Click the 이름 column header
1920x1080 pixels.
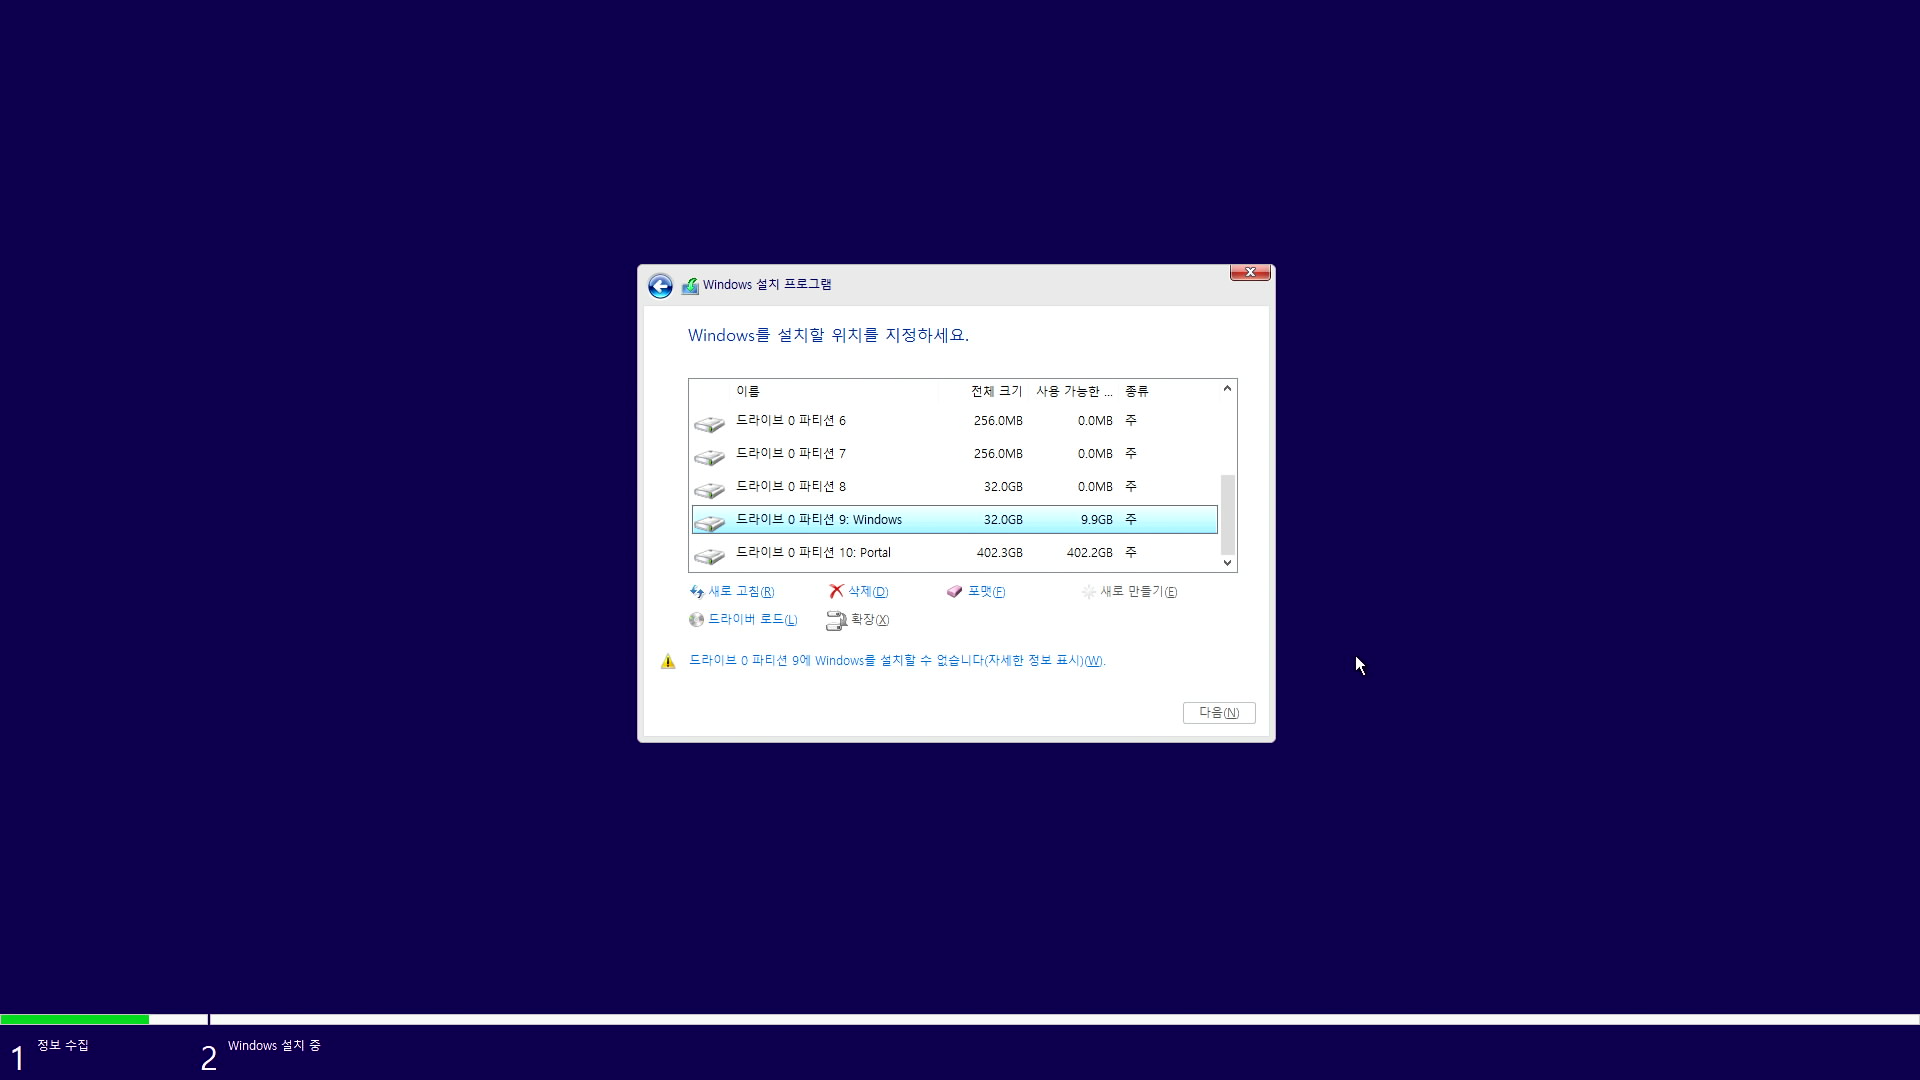[747, 391]
